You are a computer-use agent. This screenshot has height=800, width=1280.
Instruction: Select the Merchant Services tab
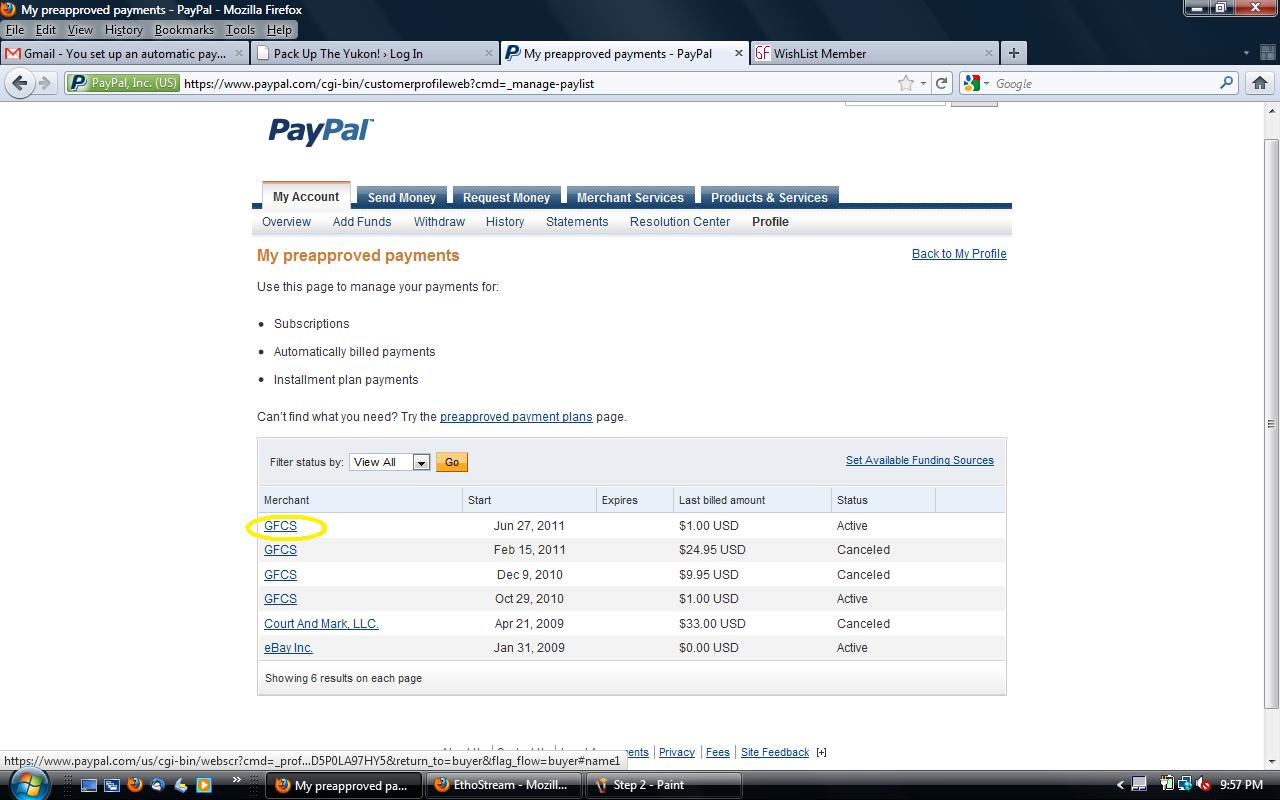pos(630,197)
